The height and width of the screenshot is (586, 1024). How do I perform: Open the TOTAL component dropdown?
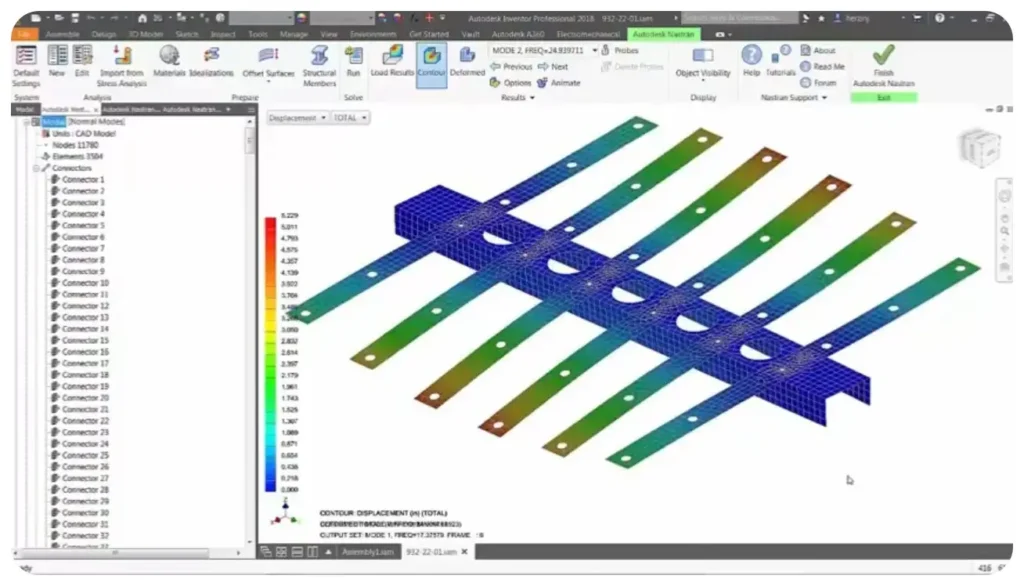tap(351, 118)
